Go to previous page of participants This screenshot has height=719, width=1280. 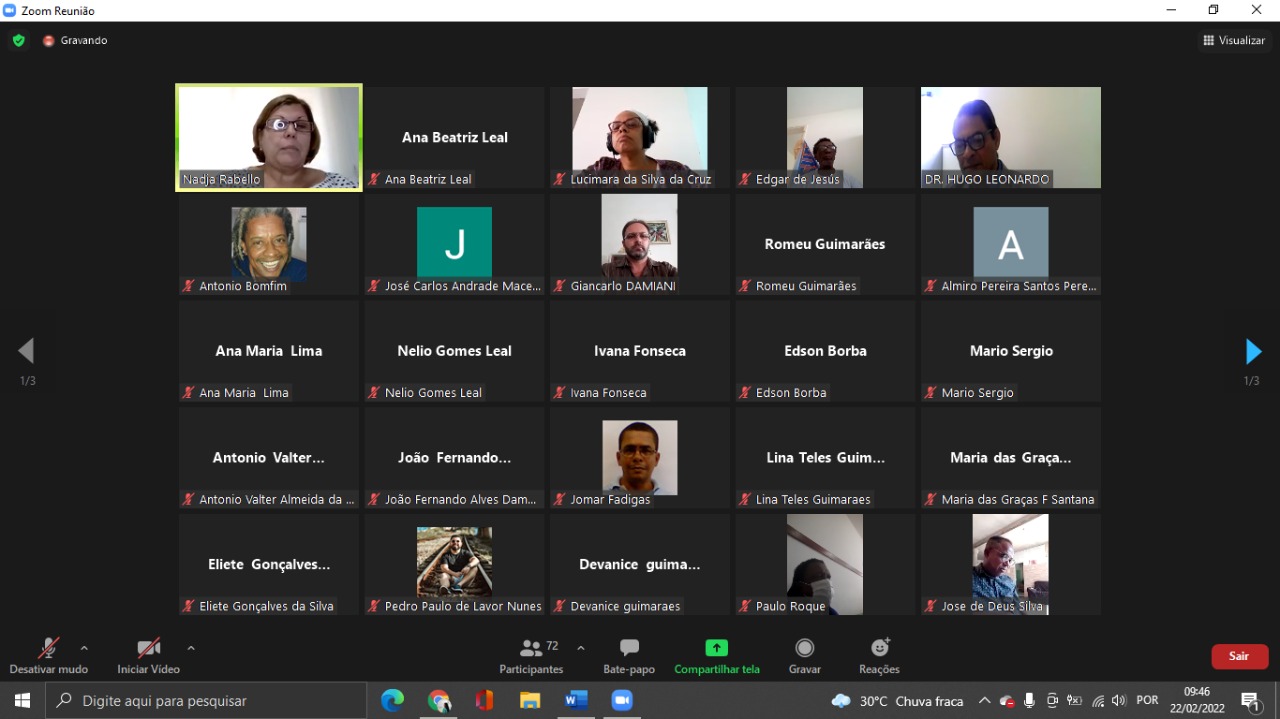click(x=27, y=351)
